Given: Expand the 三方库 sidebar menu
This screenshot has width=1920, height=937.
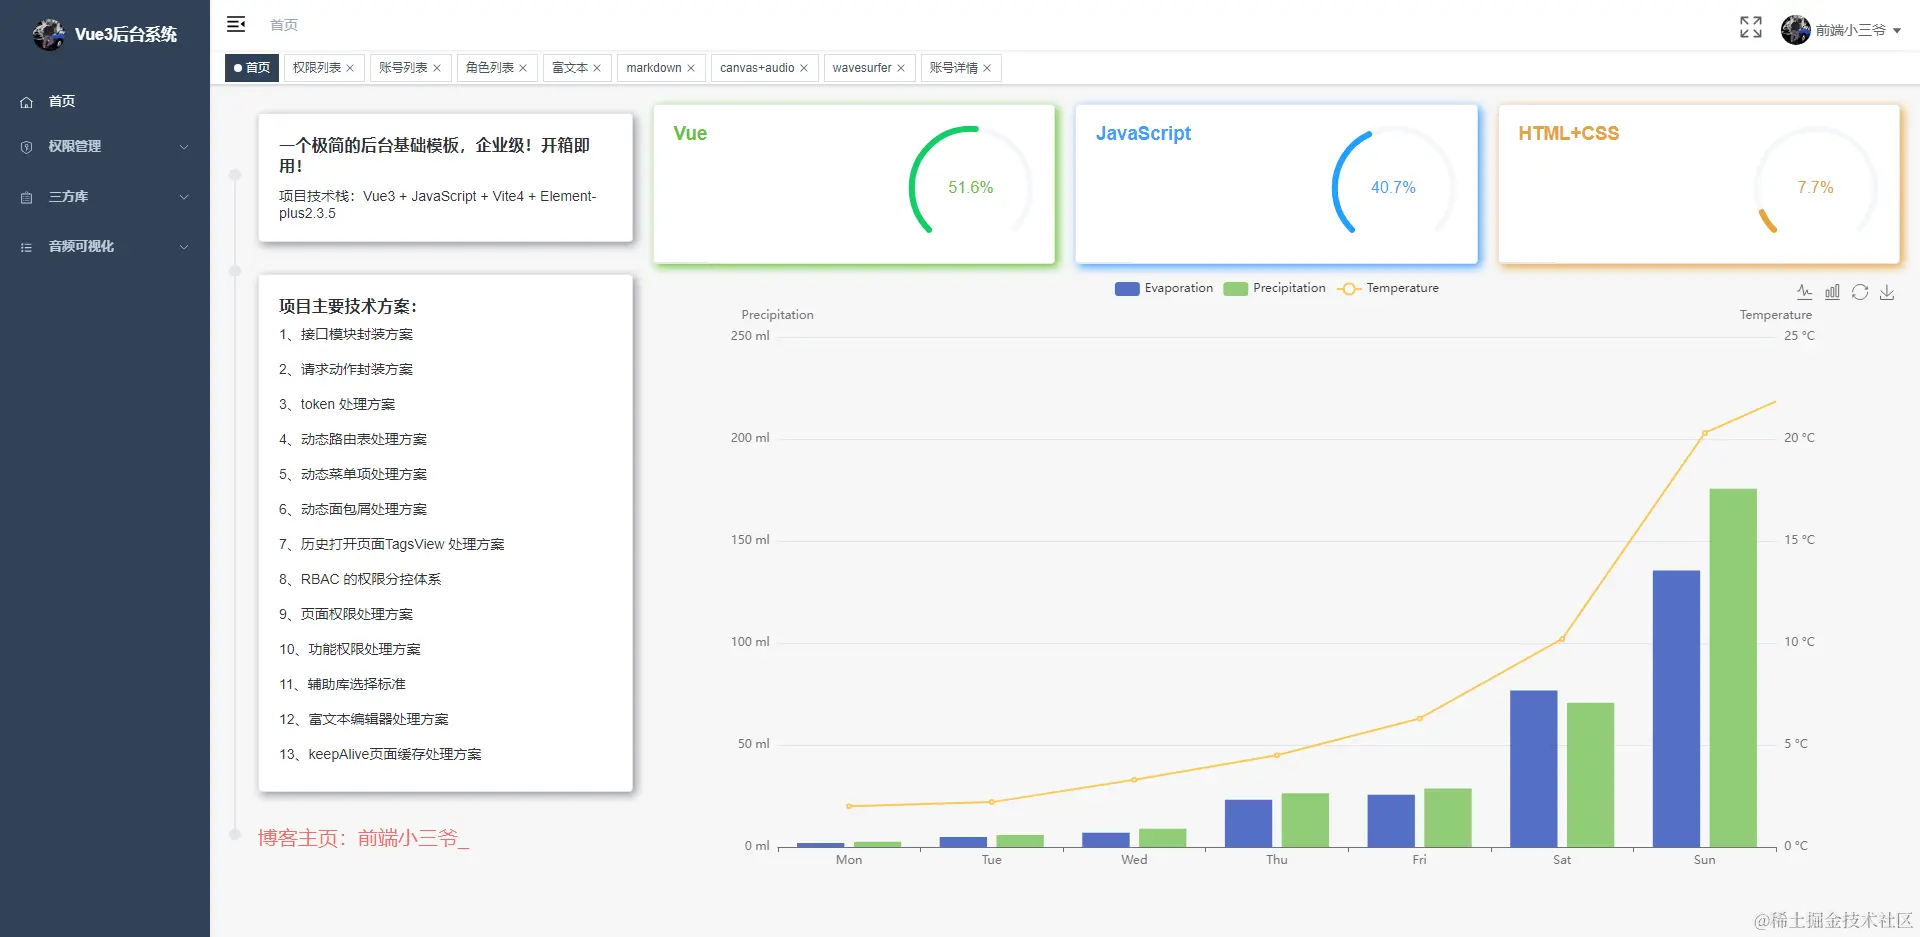Looking at the screenshot, I should pyautogui.click(x=105, y=196).
